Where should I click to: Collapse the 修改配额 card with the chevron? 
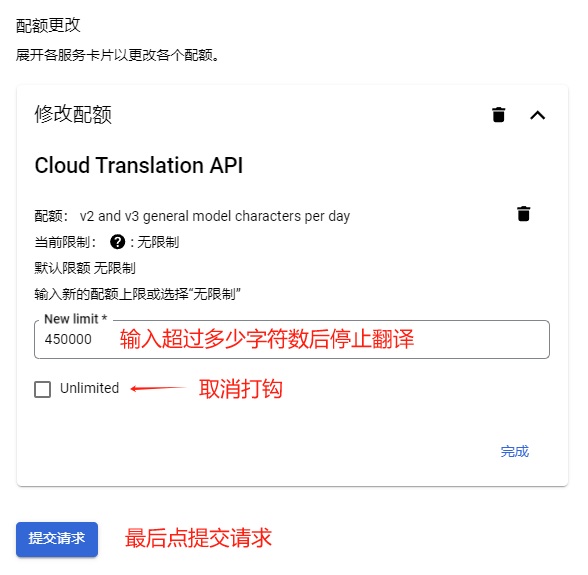537,115
